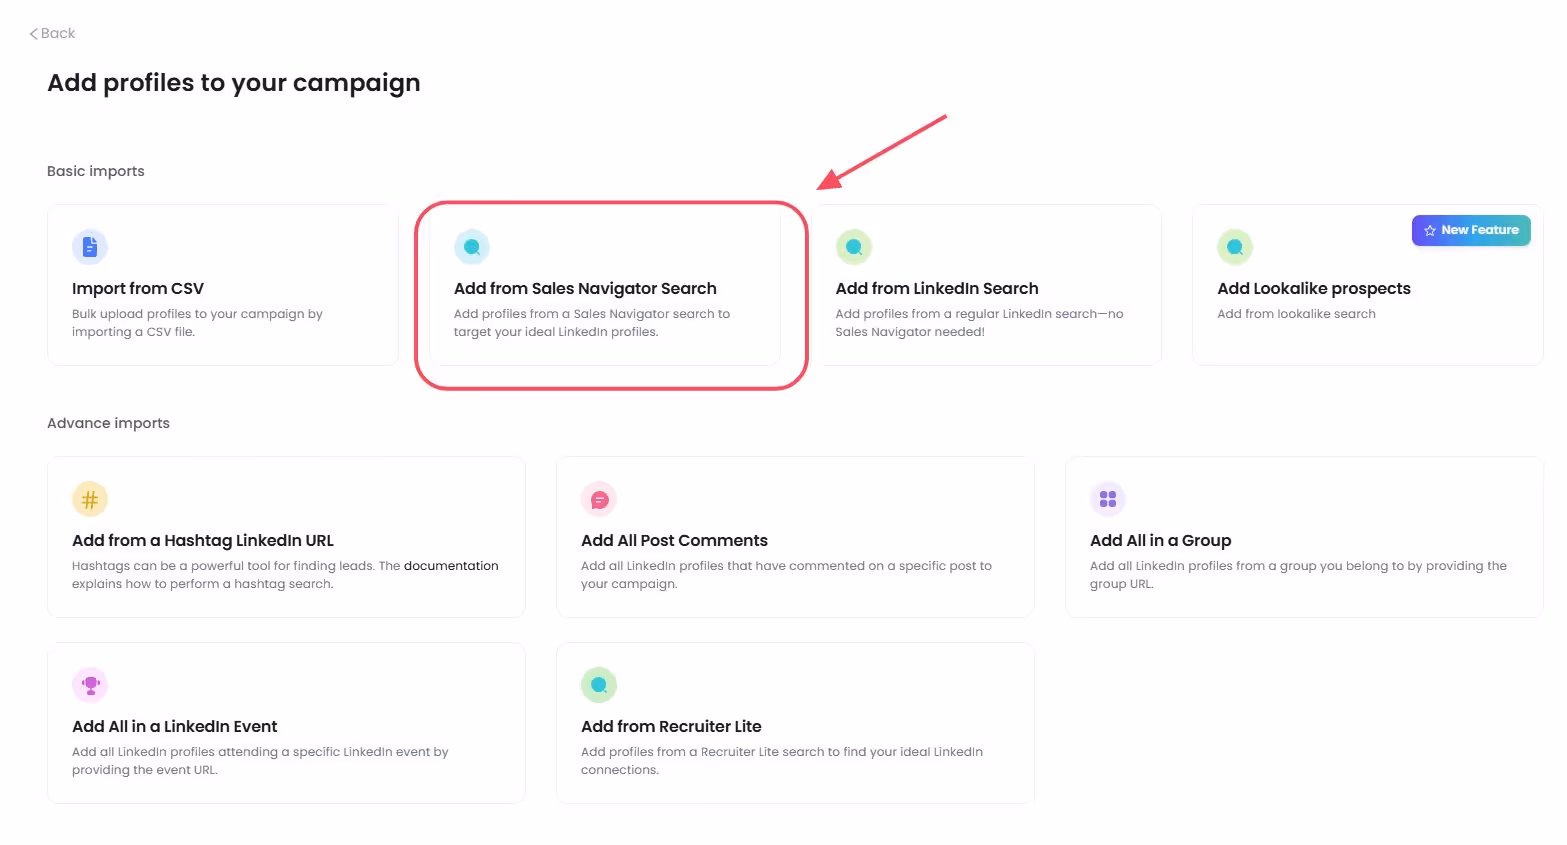Select the CSV file icon
The image size is (1567, 845).
(x=90, y=246)
